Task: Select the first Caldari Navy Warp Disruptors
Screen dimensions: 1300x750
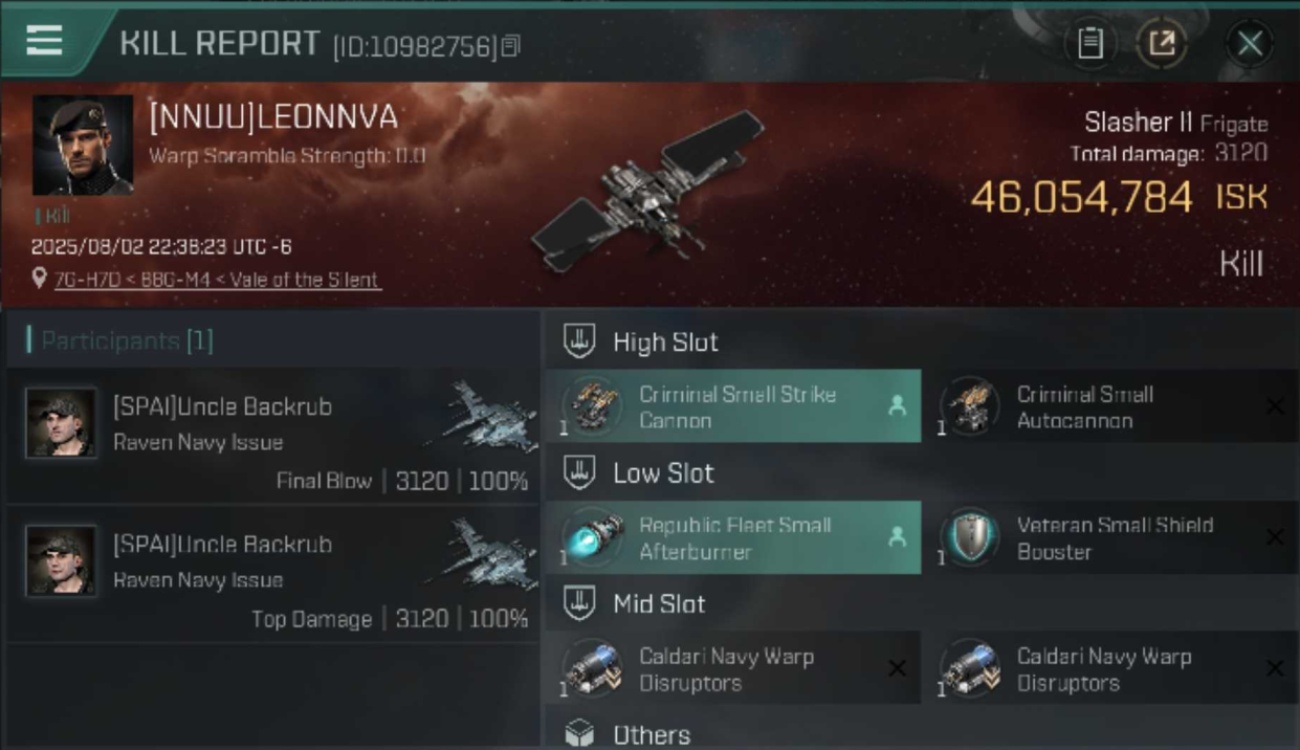Action: [733, 668]
